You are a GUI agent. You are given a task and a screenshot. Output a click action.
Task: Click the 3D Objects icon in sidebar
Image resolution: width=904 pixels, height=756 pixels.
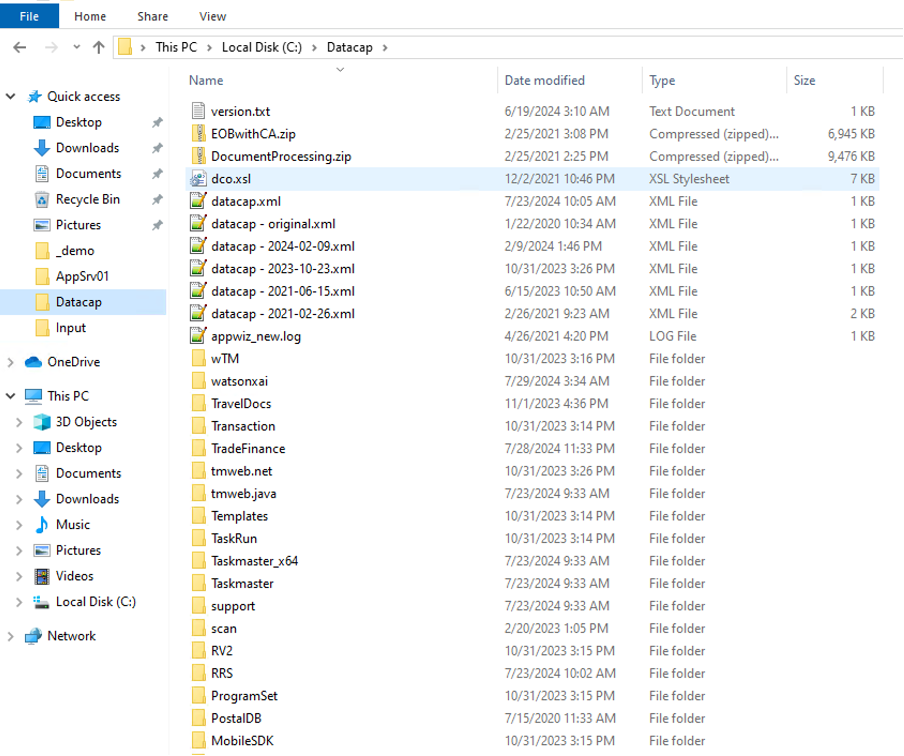pos(42,422)
